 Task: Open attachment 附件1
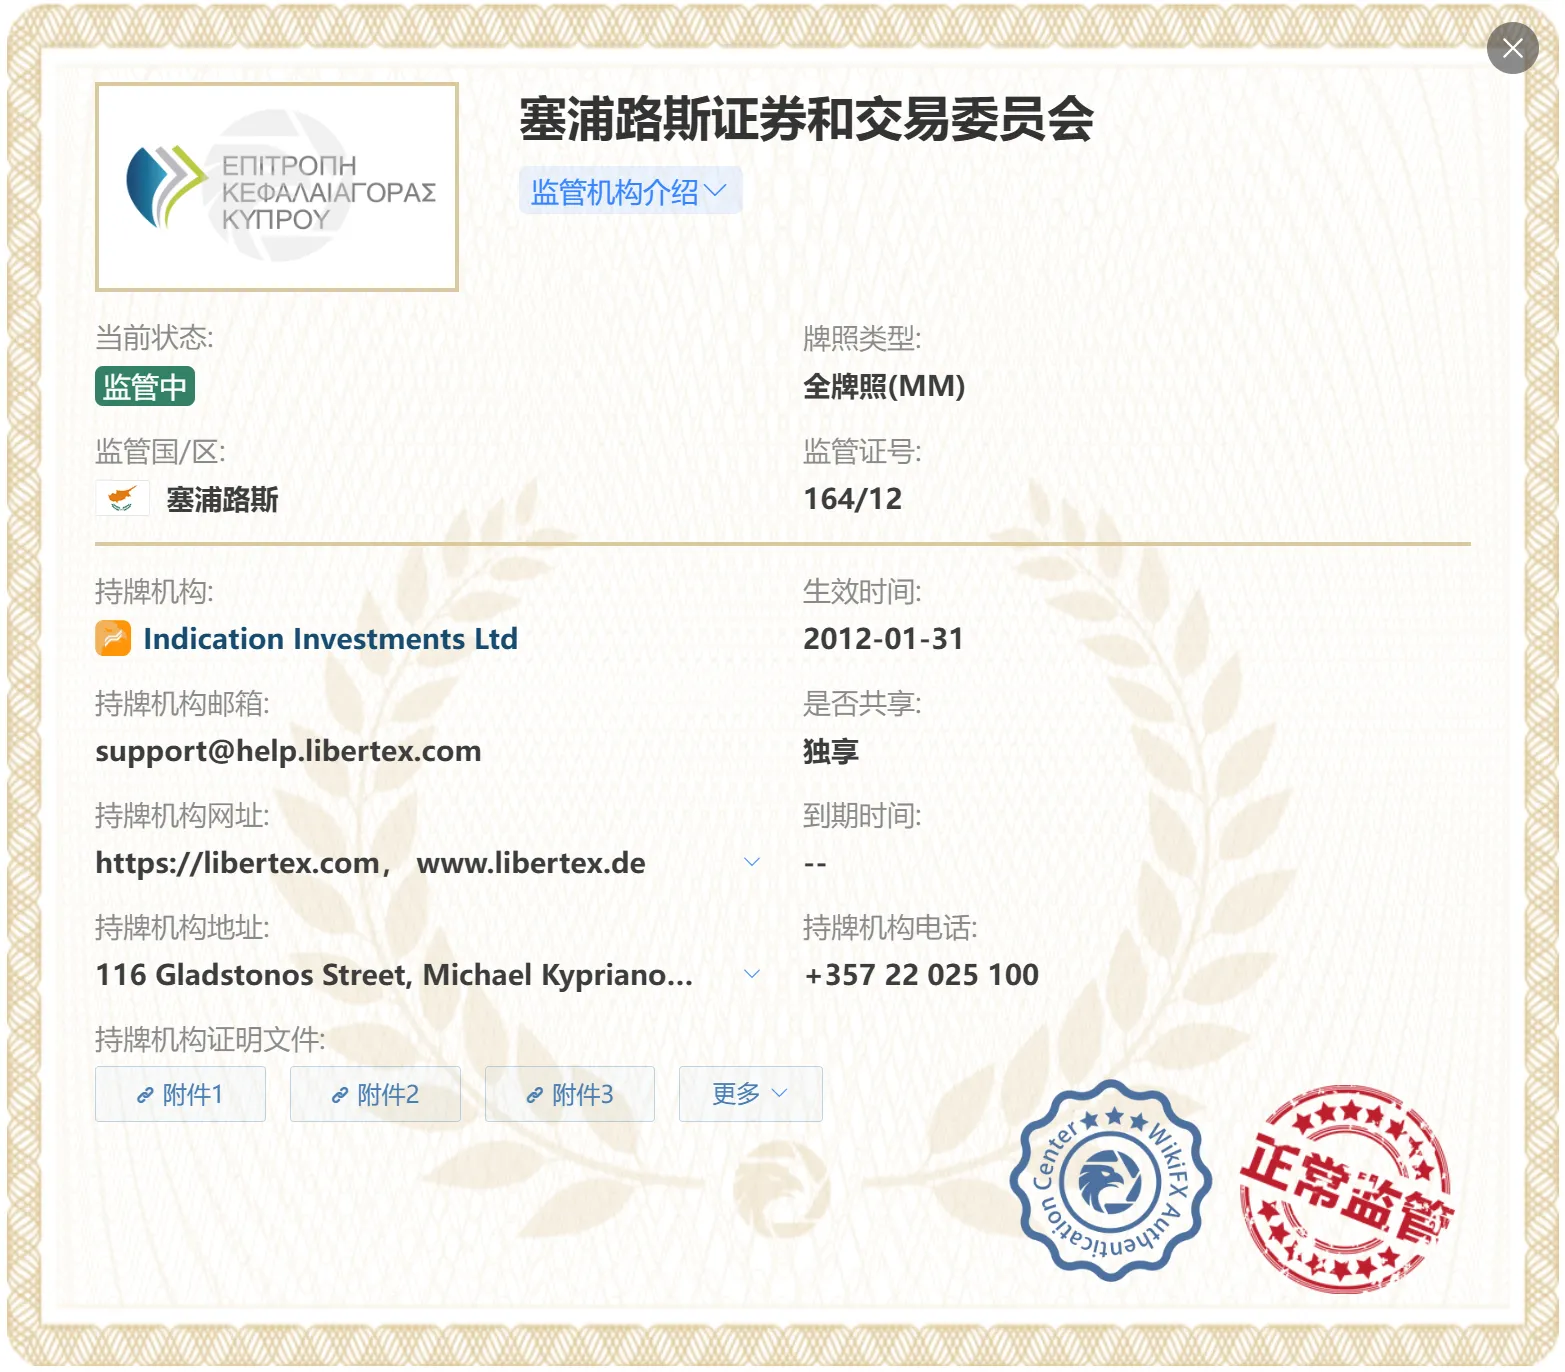point(181,1094)
